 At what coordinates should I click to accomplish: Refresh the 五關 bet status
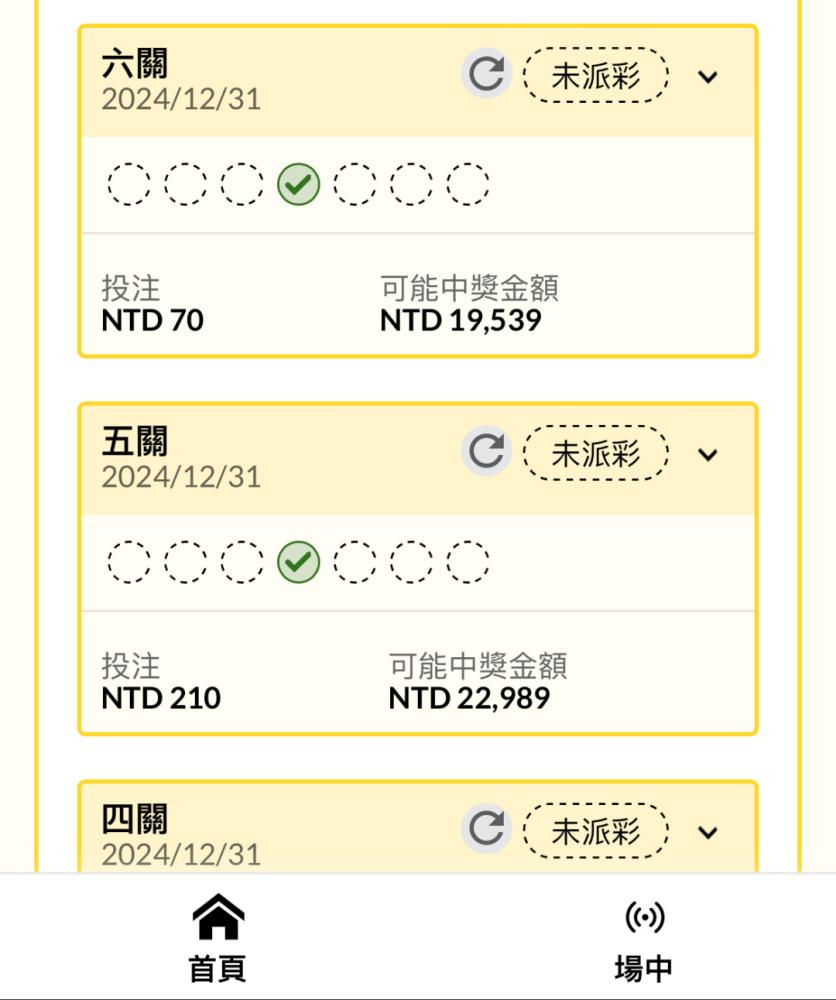click(x=487, y=451)
